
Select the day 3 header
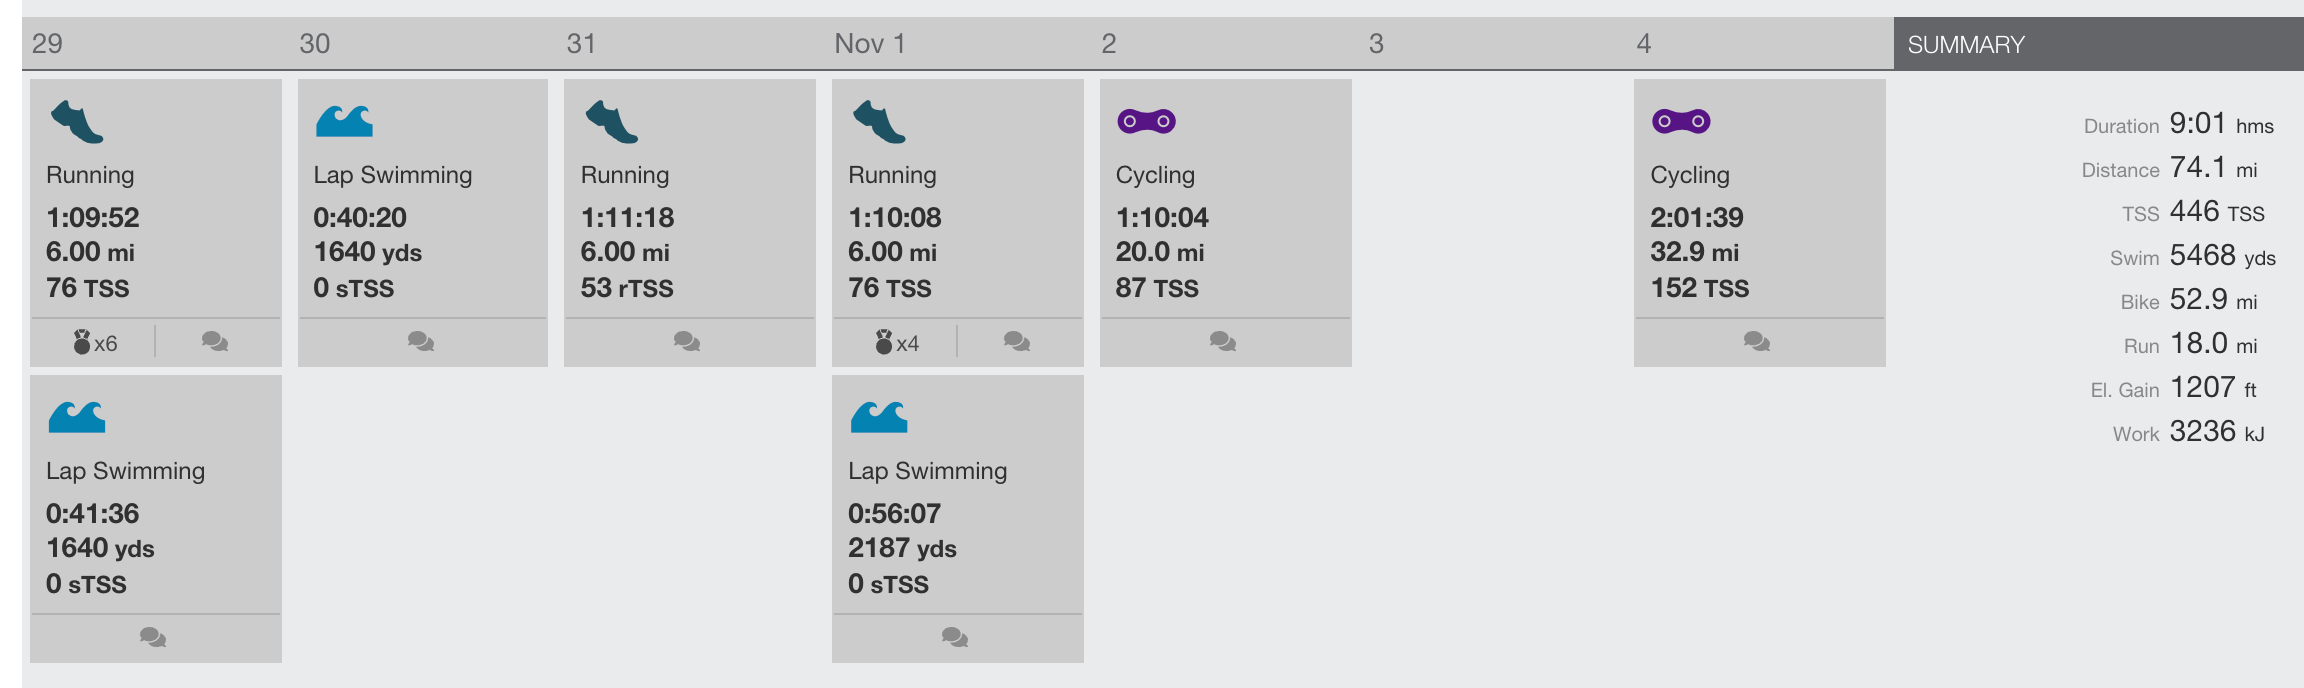pos(1376,44)
